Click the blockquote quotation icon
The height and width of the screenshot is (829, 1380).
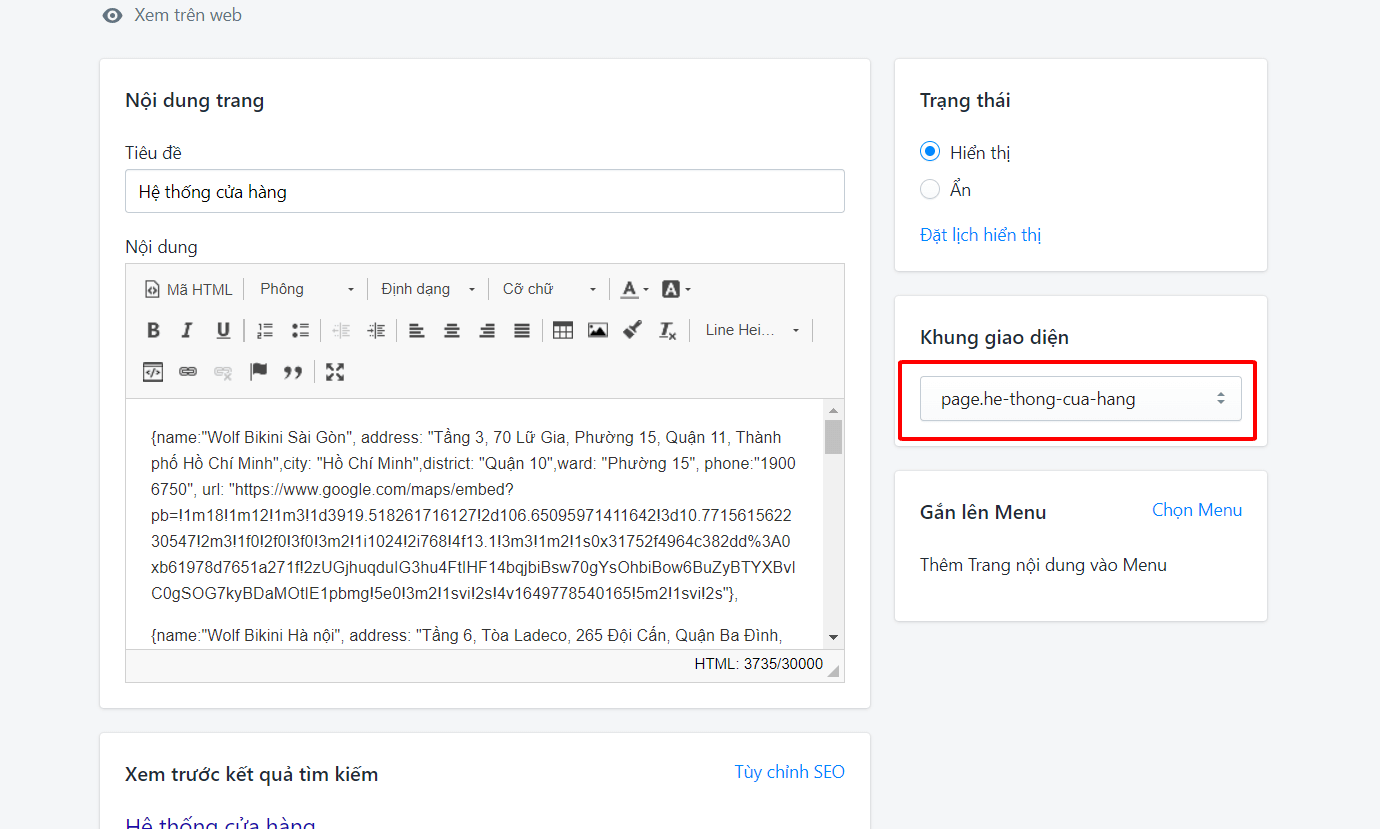(x=293, y=372)
